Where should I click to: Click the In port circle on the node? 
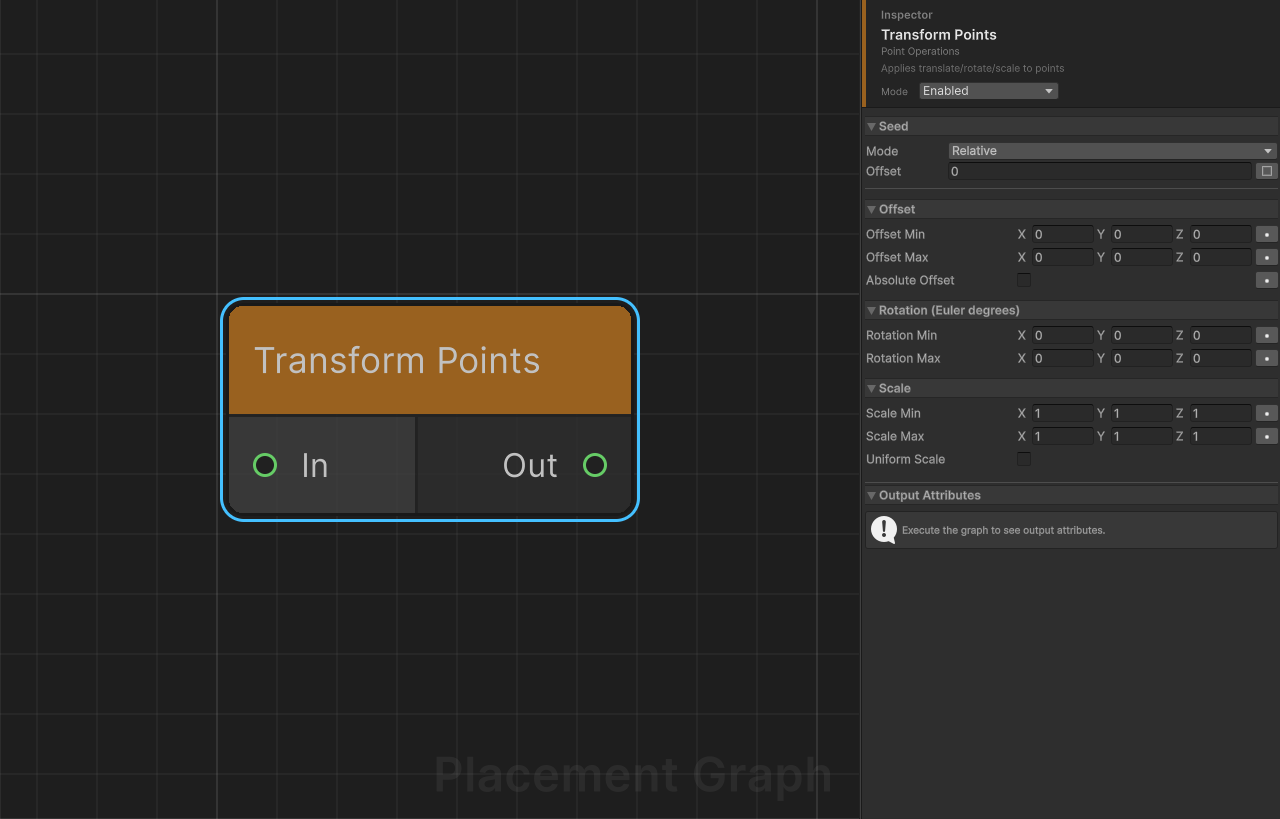point(265,465)
